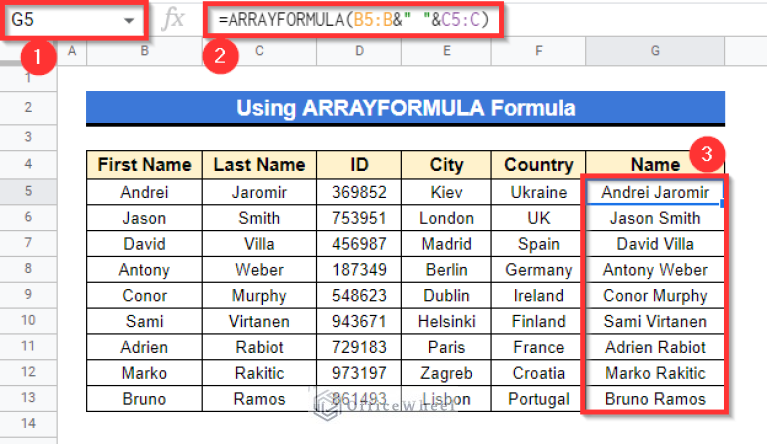Click the ID cell 456987

(359, 244)
